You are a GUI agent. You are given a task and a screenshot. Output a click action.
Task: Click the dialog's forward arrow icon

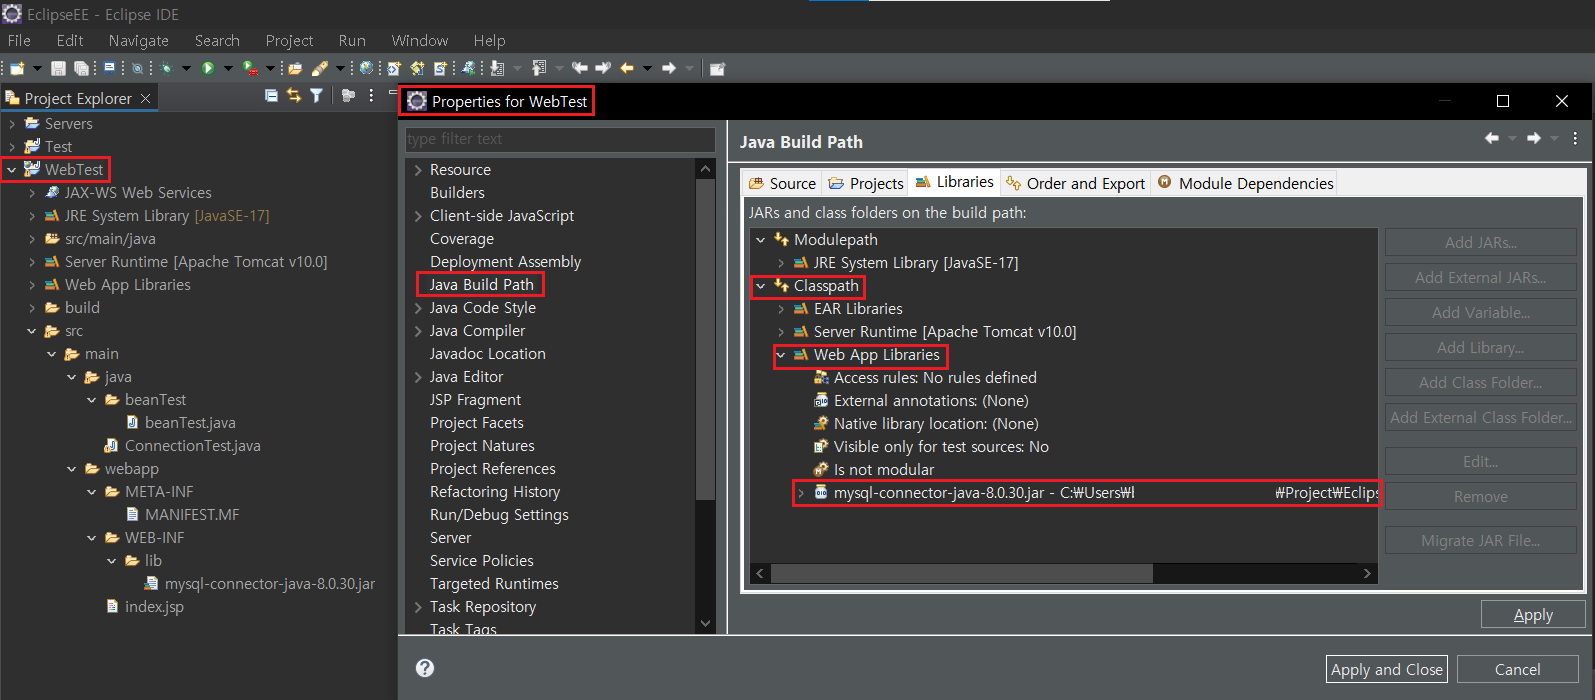1534,138
